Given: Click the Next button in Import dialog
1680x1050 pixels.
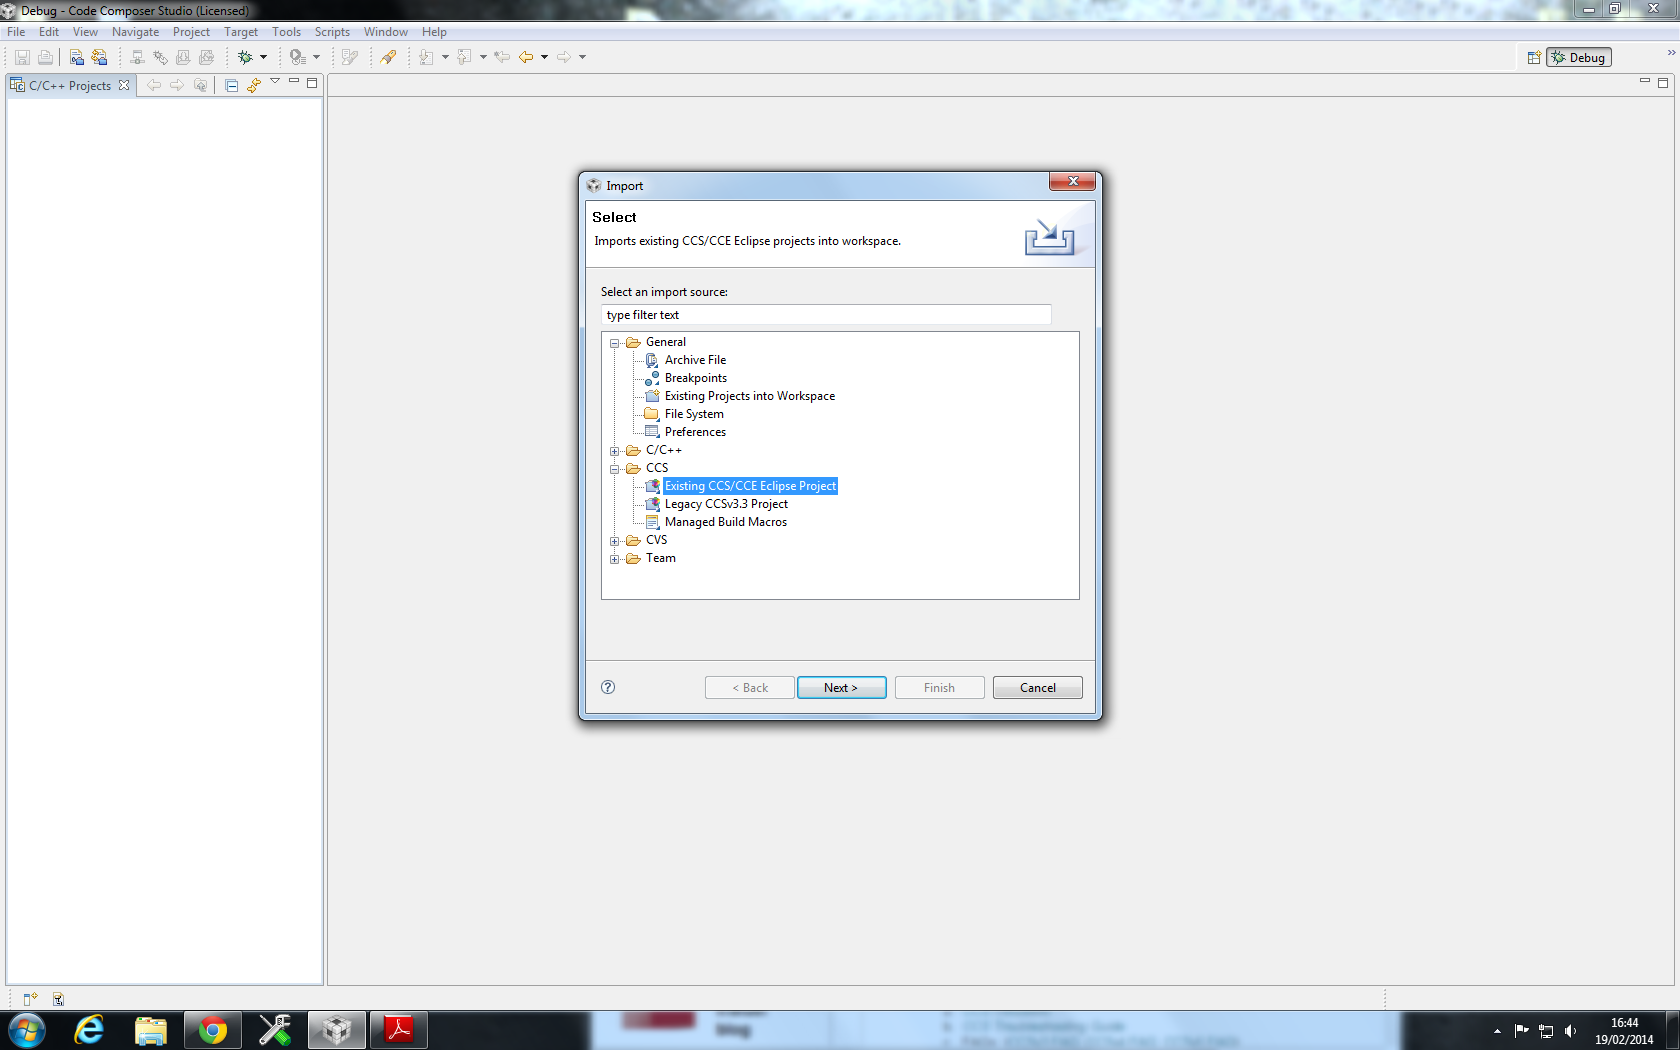Looking at the screenshot, I should click(841, 688).
